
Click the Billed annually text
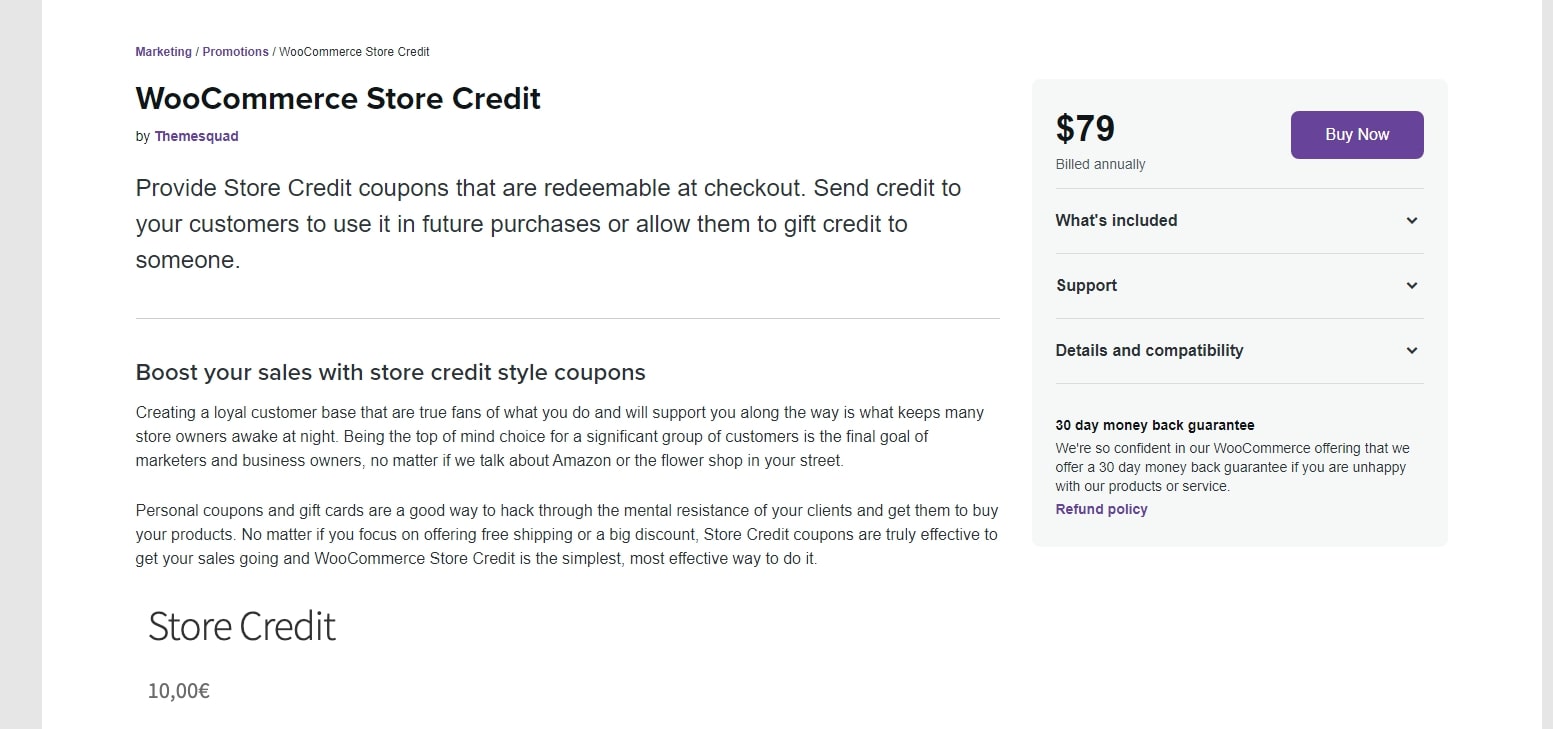[x=1100, y=164]
